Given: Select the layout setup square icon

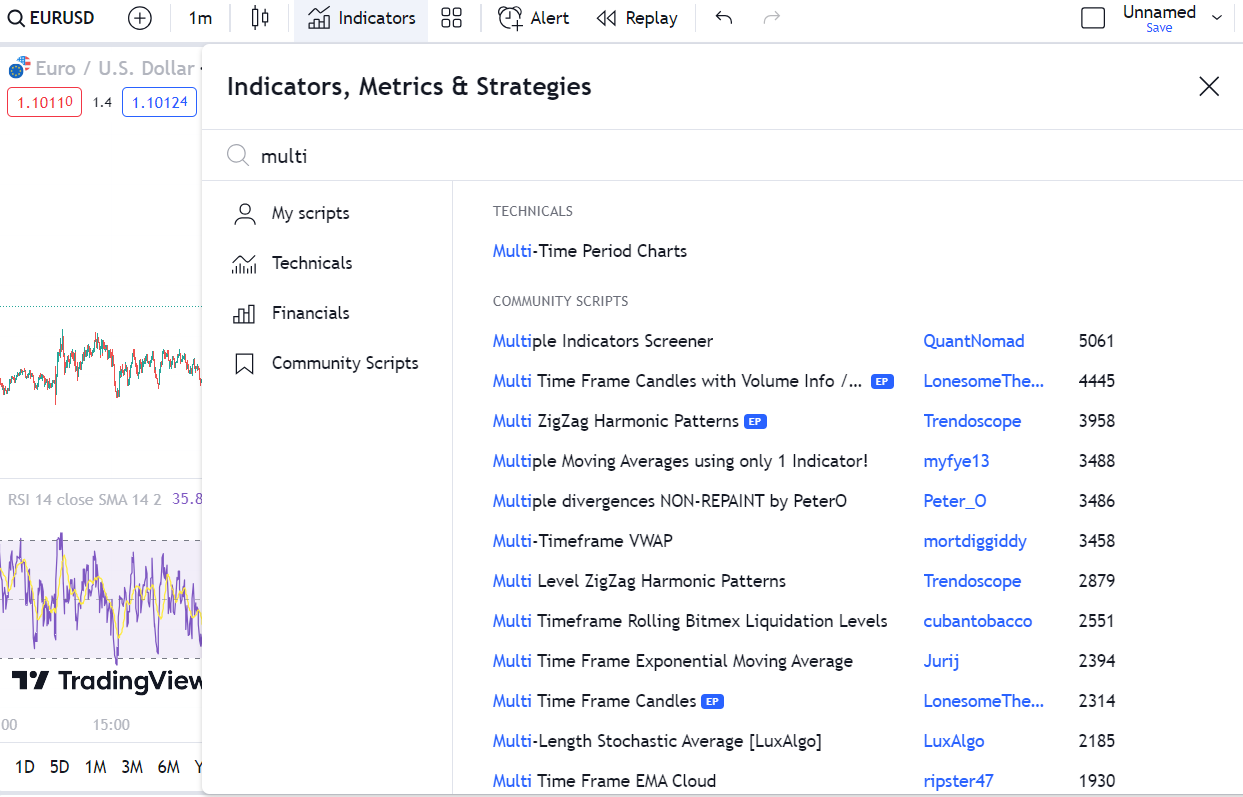Looking at the screenshot, I should click(1093, 18).
